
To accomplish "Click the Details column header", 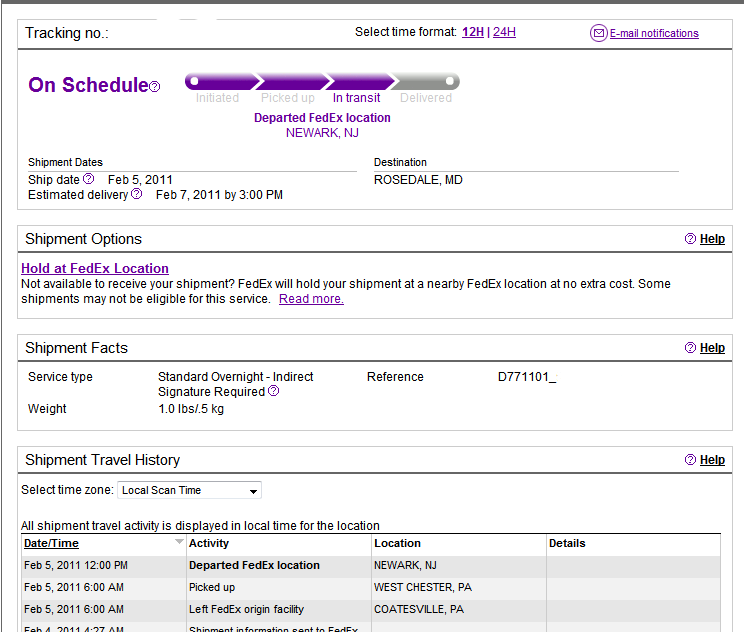I will click(567, 543).
